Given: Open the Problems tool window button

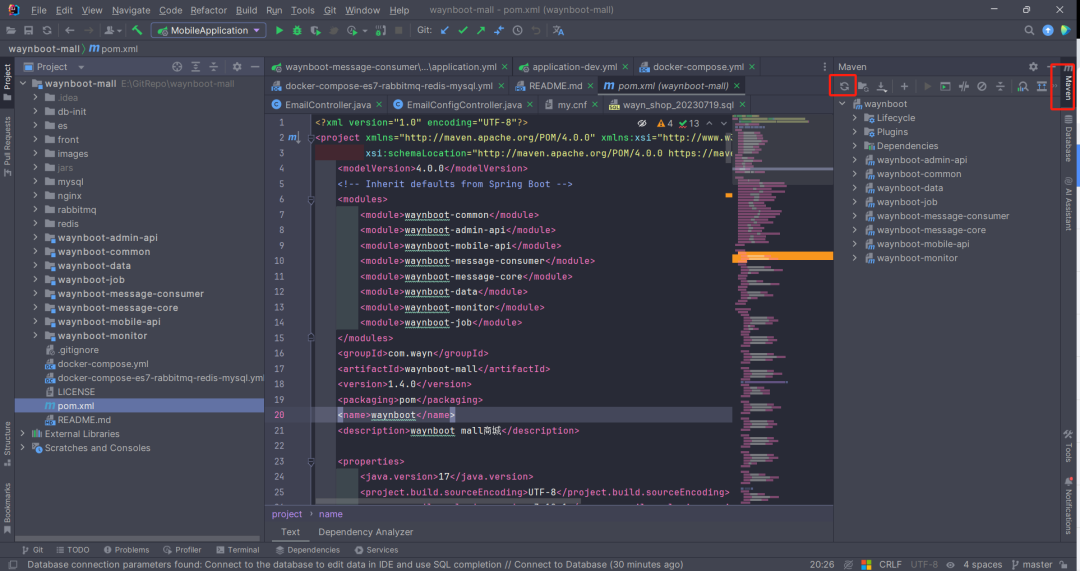Looking at the screenshot, I should tap(126, 550).
